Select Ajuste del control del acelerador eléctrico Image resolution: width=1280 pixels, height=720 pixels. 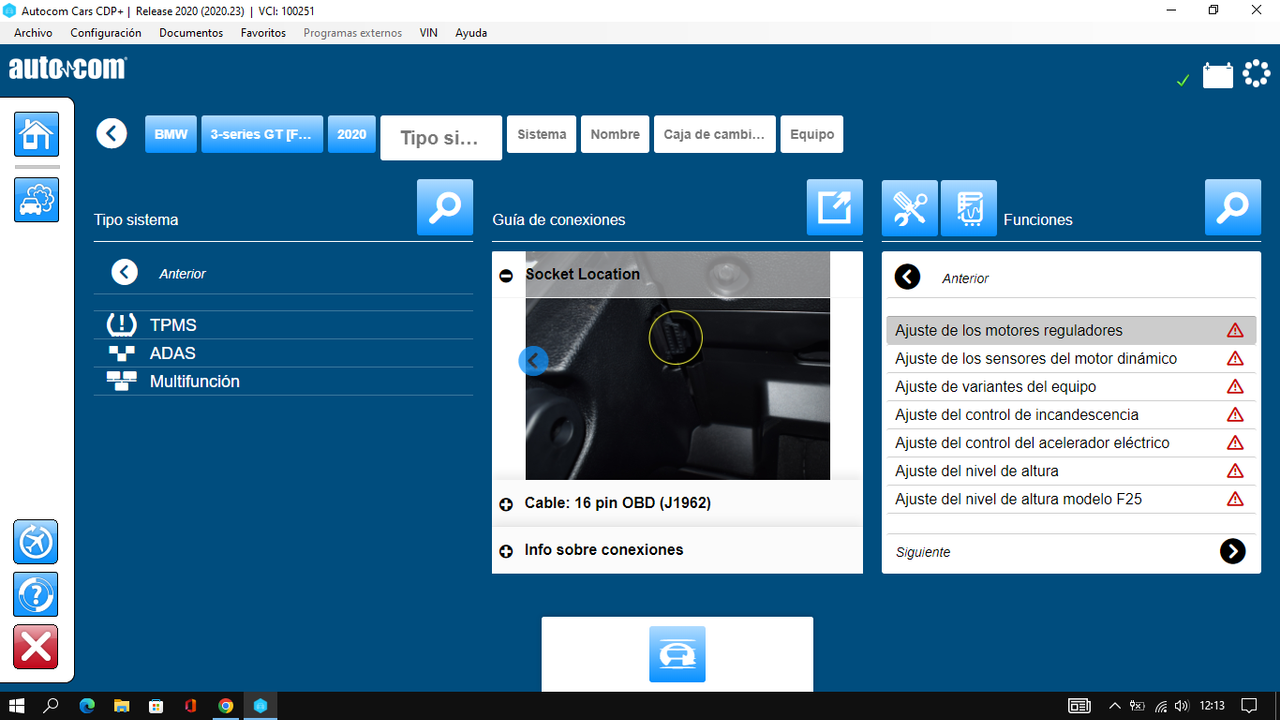pyautogui.click(x=1071, y=442)
